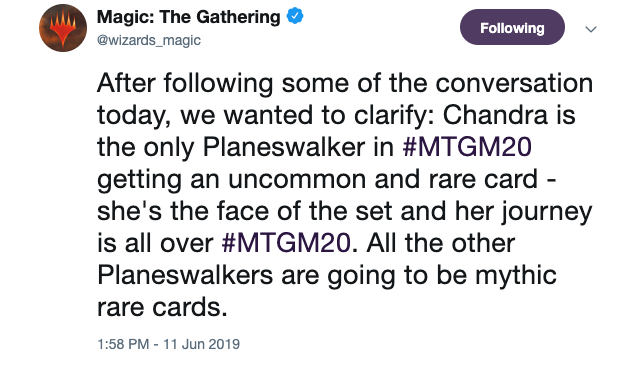The height and width of the screenshot is (366, 637).
Task: Toggle the purple Following button
Action: tap(512, 28)
